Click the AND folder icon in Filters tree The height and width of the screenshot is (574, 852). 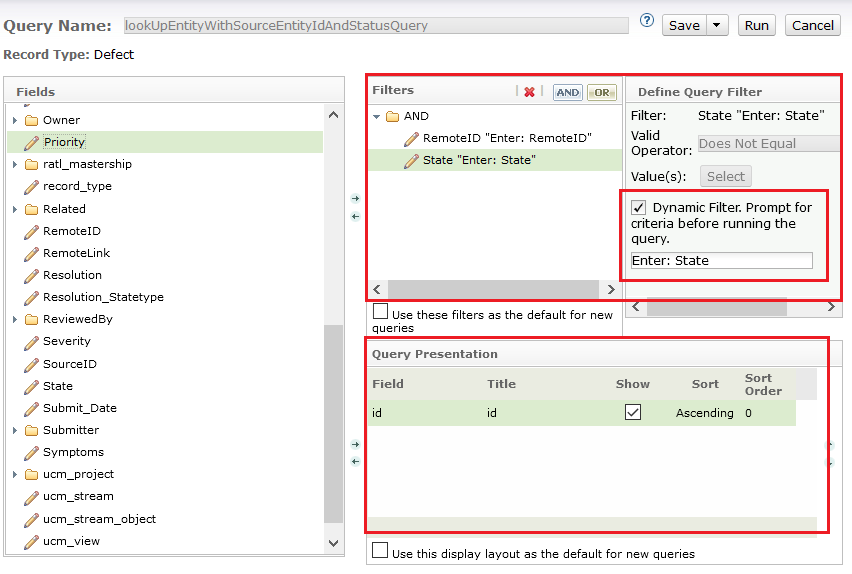392,116
